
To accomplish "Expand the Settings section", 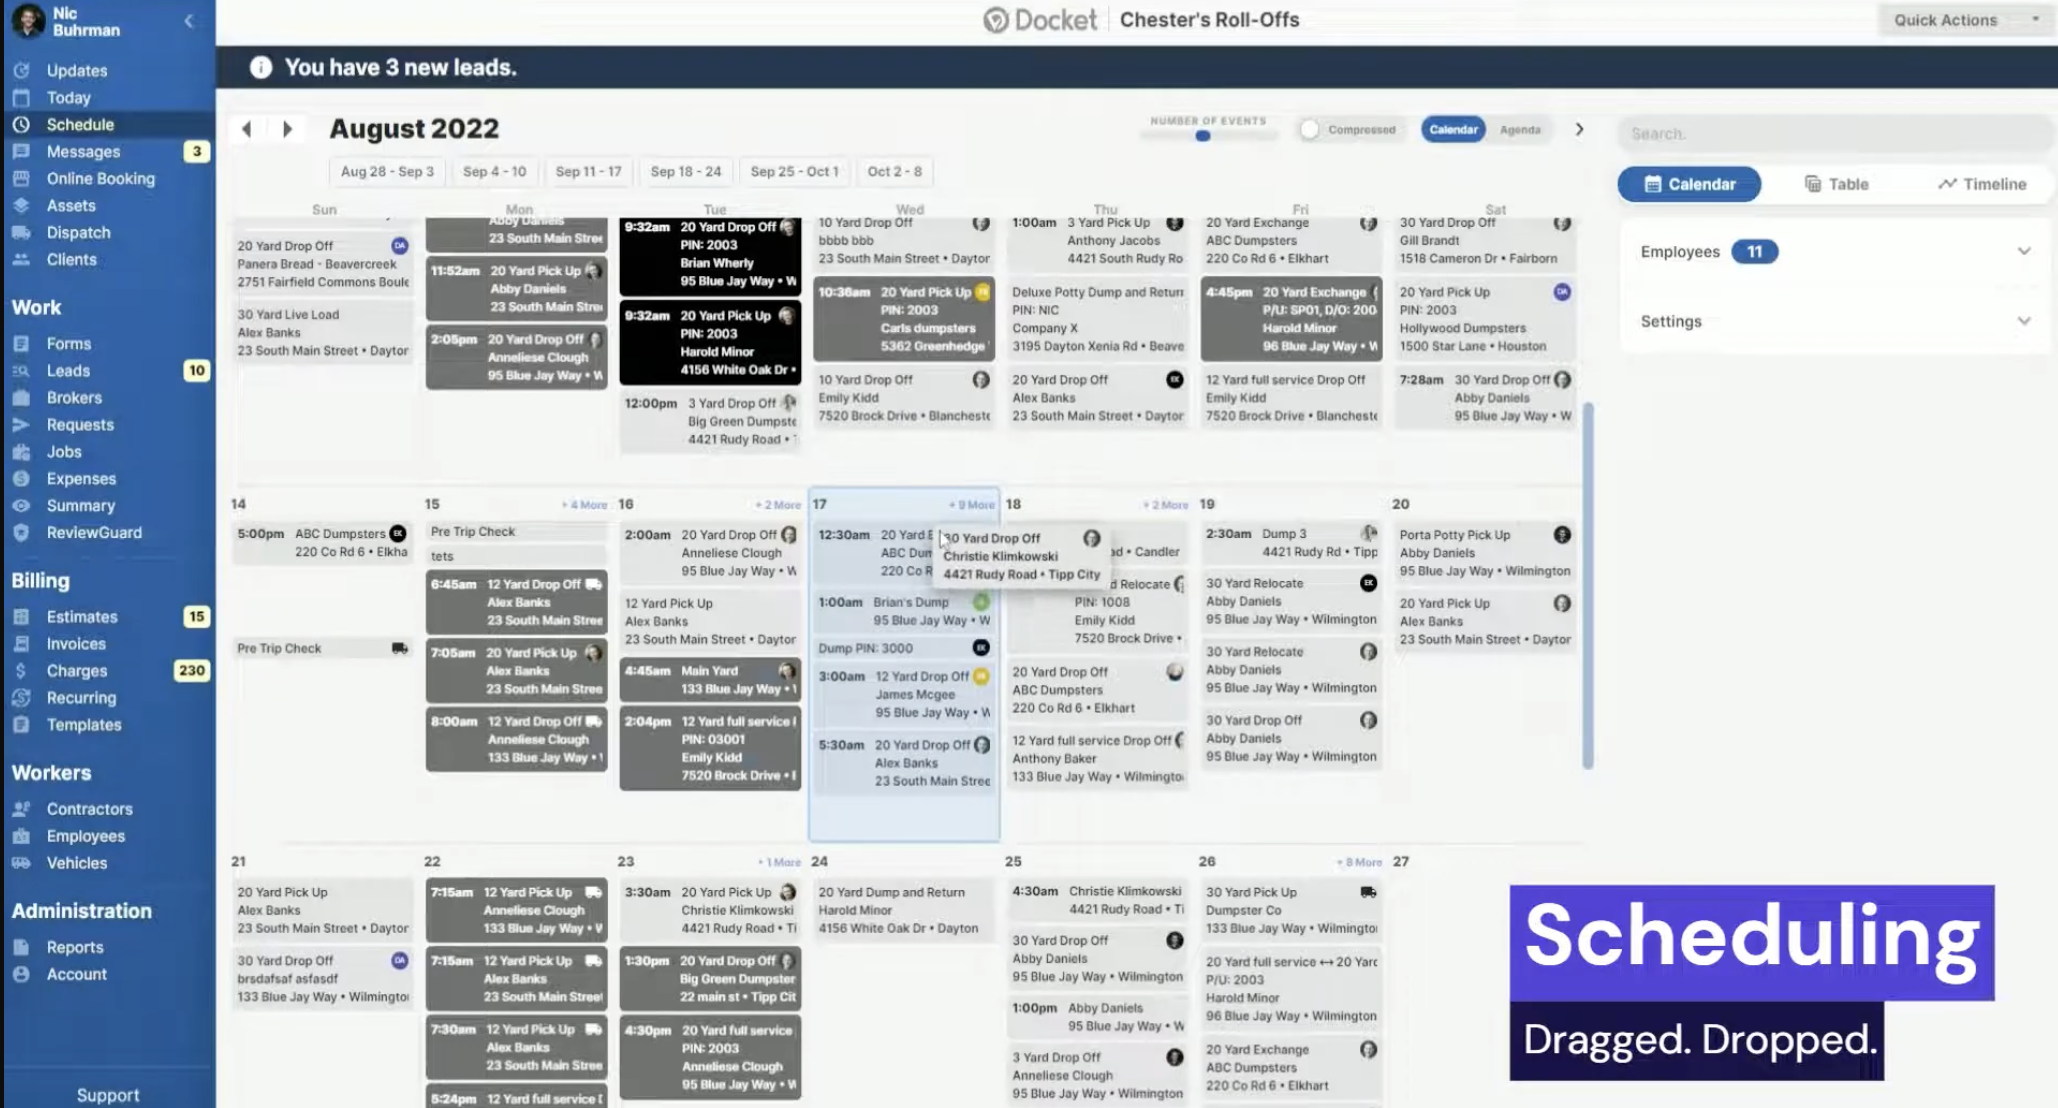I will [2023, 322].
